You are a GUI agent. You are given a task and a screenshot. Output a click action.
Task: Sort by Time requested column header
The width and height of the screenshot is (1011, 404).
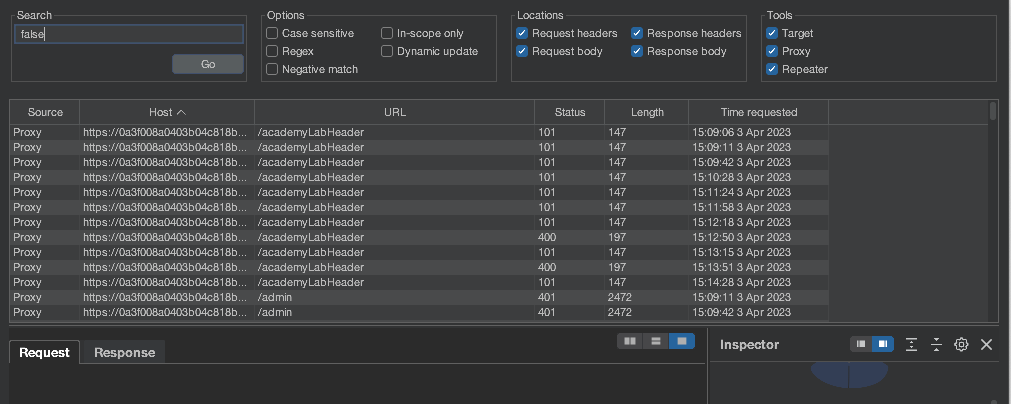759,112
